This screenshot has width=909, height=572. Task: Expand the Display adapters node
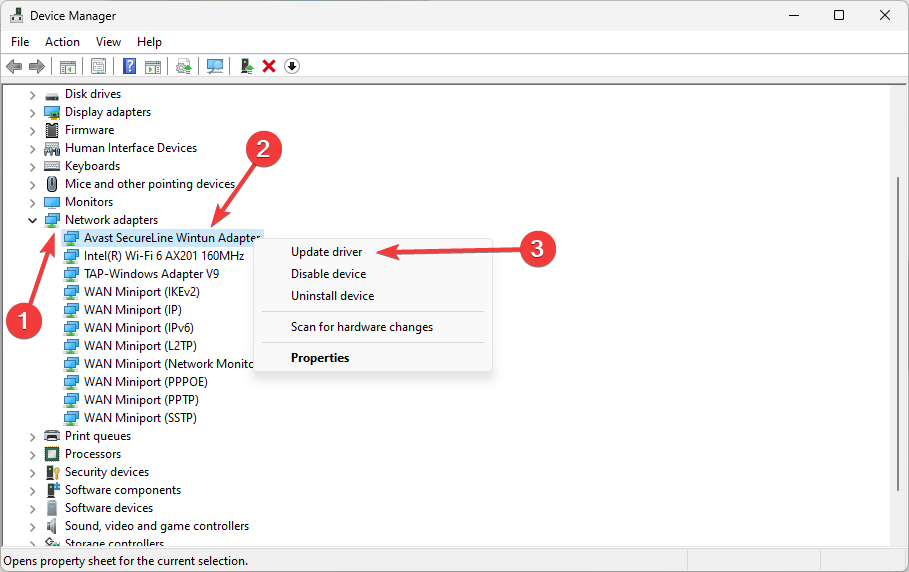pyautogui.click(x=32, y=113)
